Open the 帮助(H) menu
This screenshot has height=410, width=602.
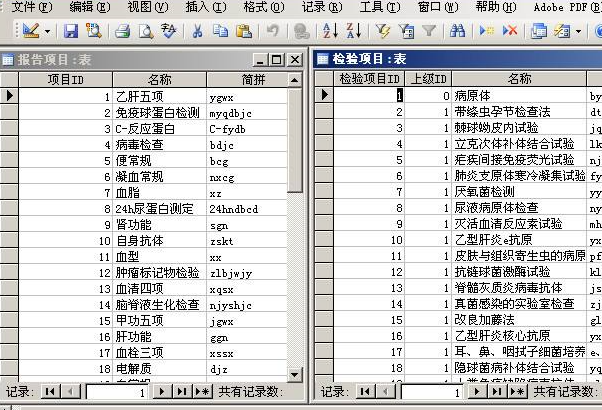496,7
